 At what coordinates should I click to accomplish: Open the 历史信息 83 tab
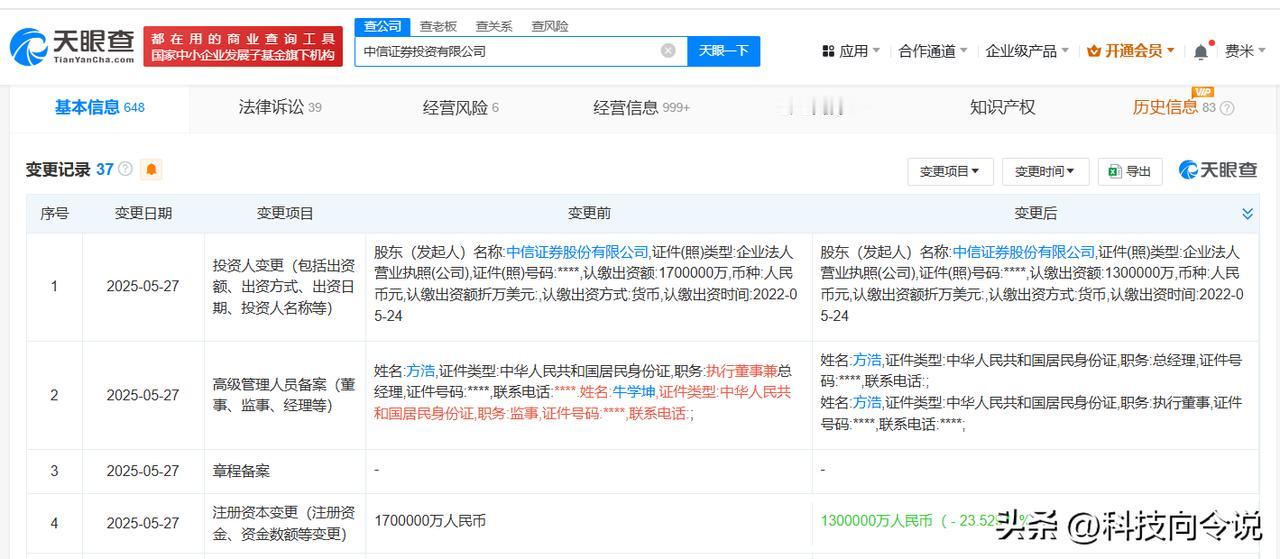[1174, 107]
